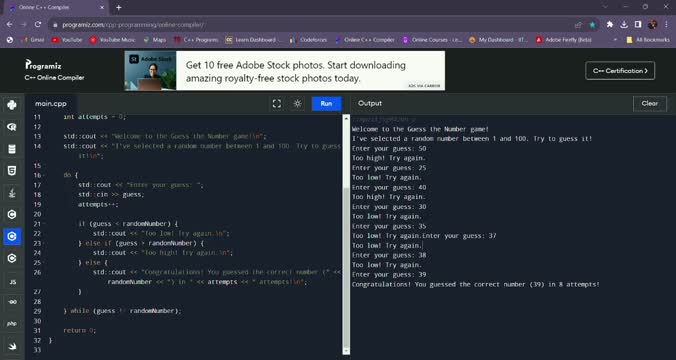
Task: Switch to the Java compiler icon
Action: (x=12, y=193)
